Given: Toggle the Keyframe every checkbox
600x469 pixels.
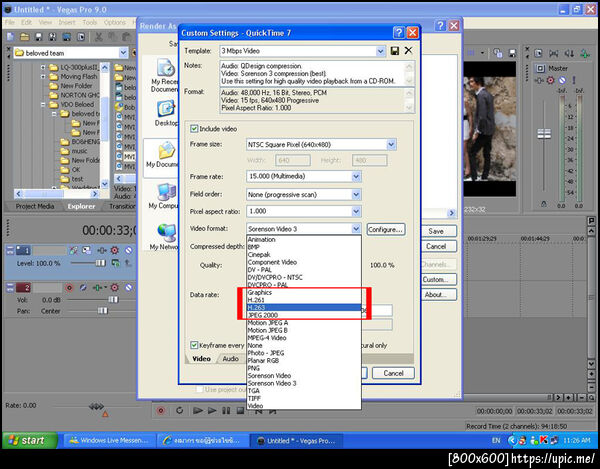Looking at the screenshot, I should click(194, 345).
